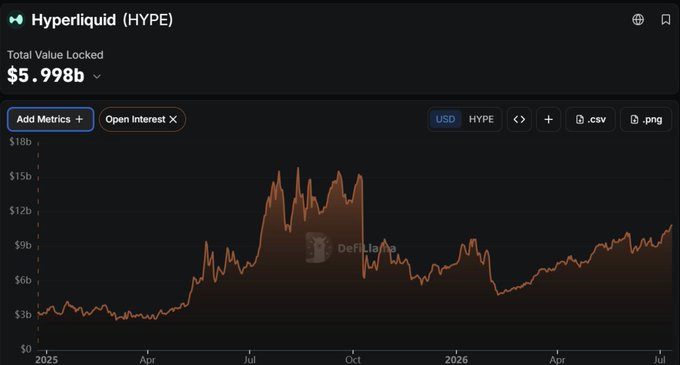
Task: Click the chart's latest data point at right end
Action: pos(671,225)
